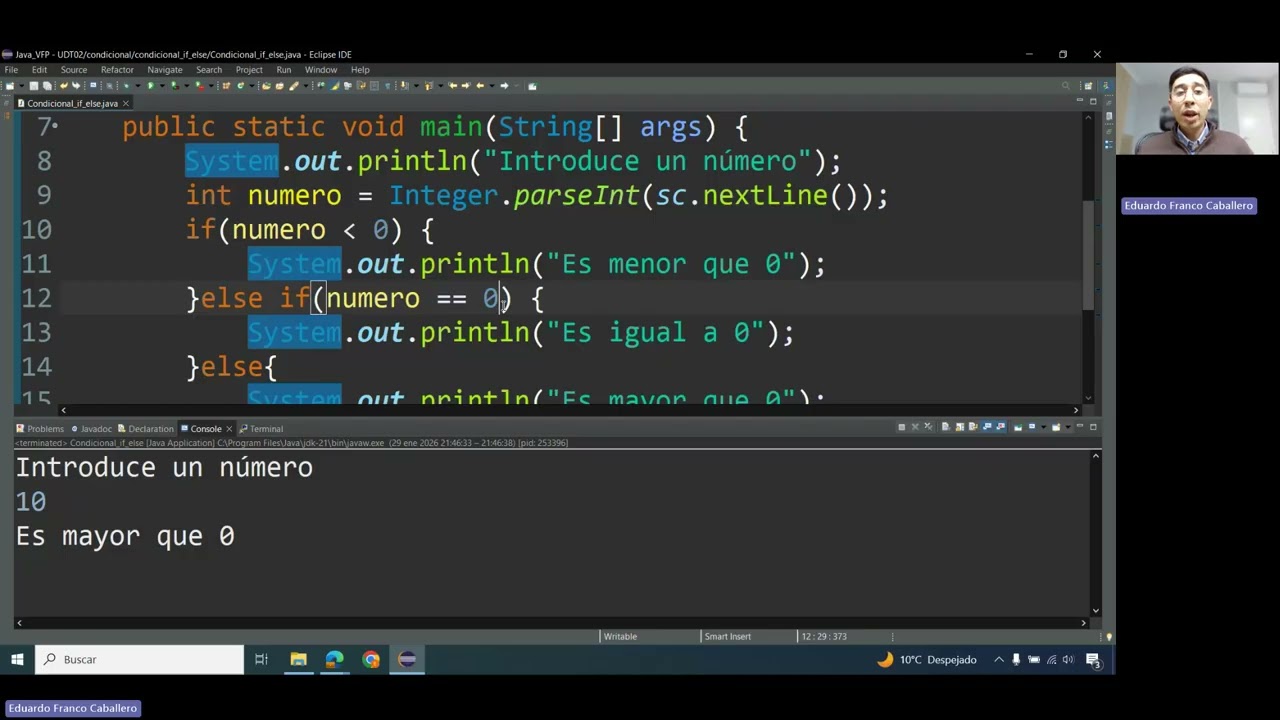Click the Smart Insert status bar entry
This screenshot has height=720, width=1280.
point(727,636)
